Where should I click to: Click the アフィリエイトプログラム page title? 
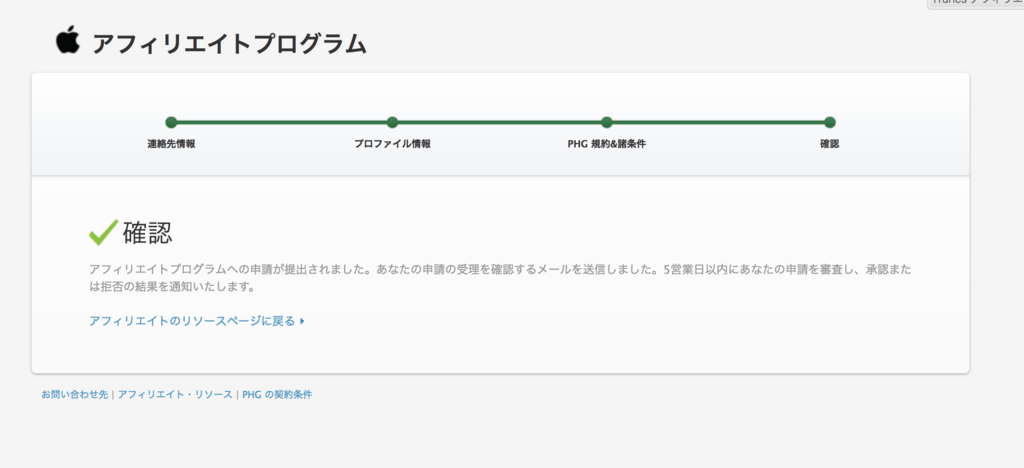coord(229,44)
